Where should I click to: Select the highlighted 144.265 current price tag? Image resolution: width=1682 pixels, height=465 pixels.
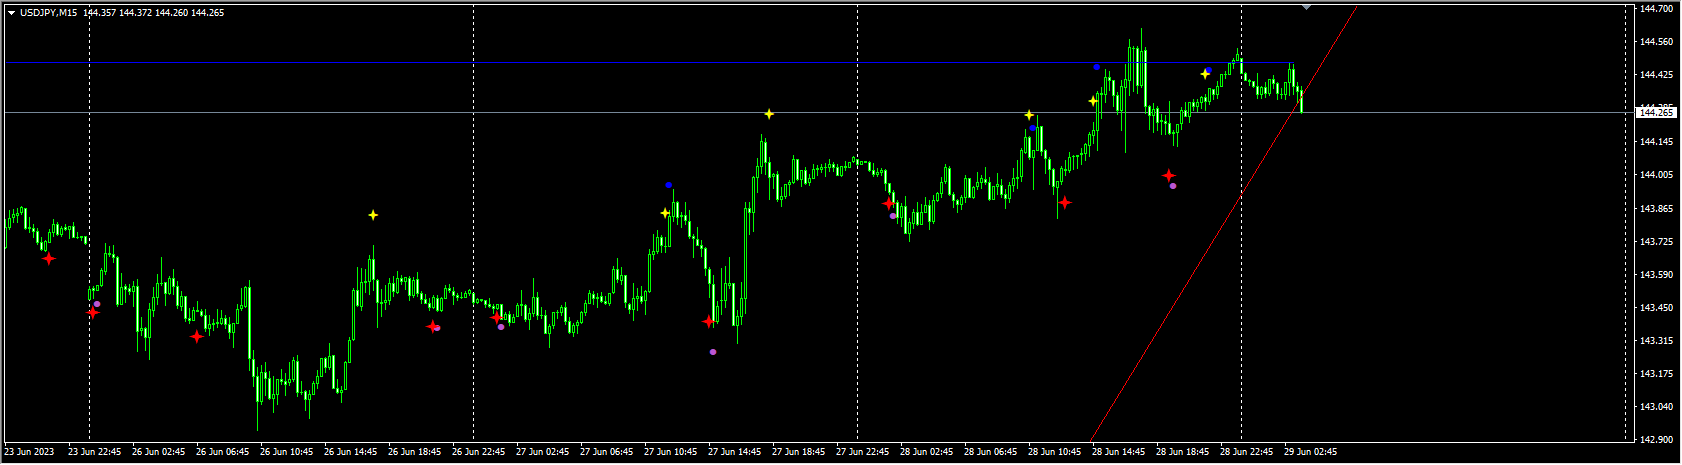click(1656, 113)
